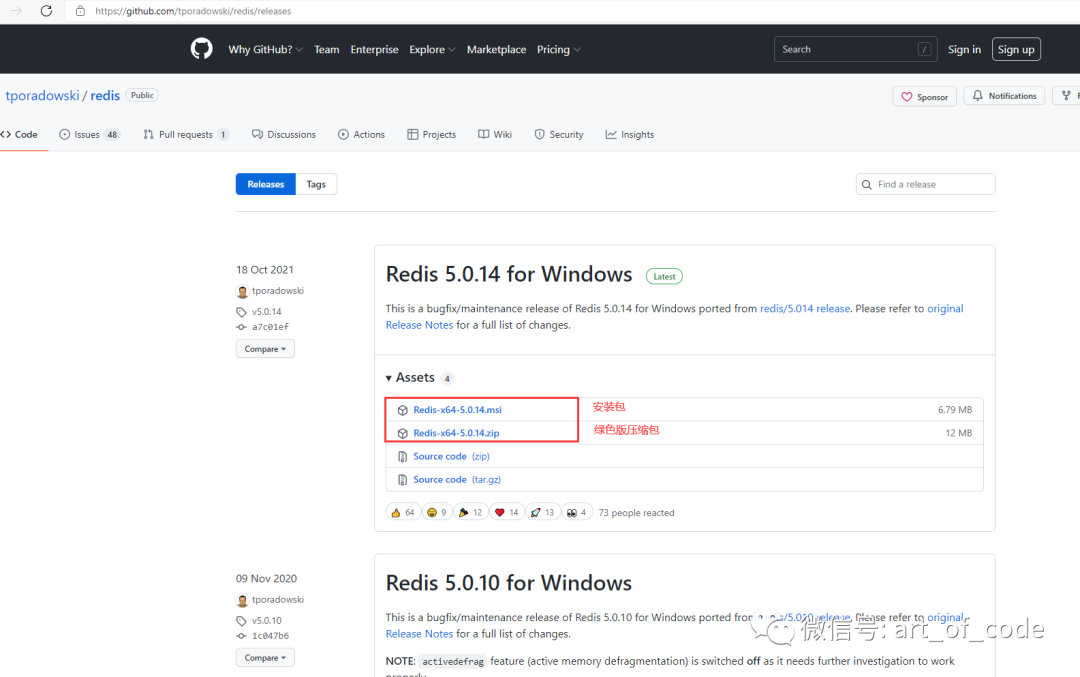
Task: Open Compare dropdown for Redis 5.0.14
Action: [265, 349]
